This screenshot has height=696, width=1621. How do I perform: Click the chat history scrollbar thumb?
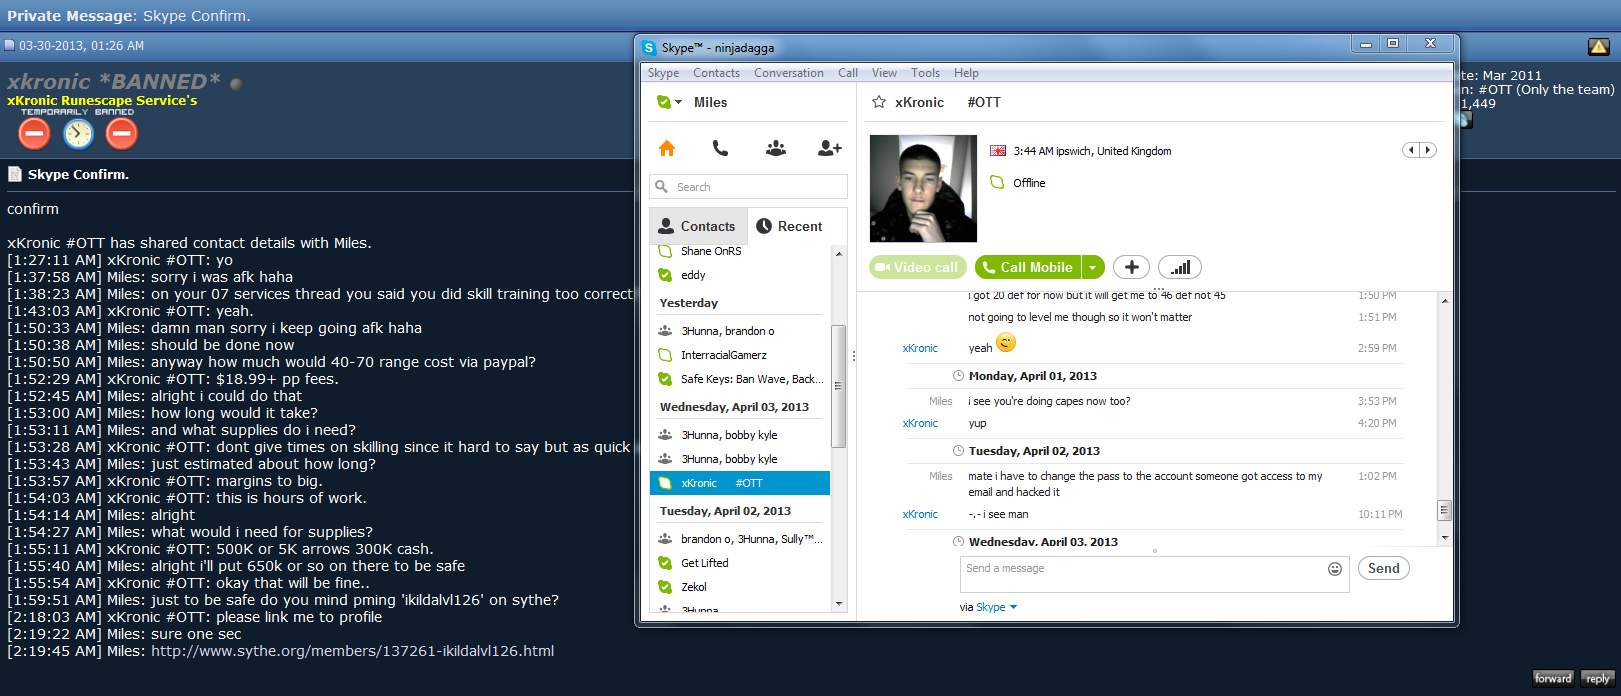1444,510
